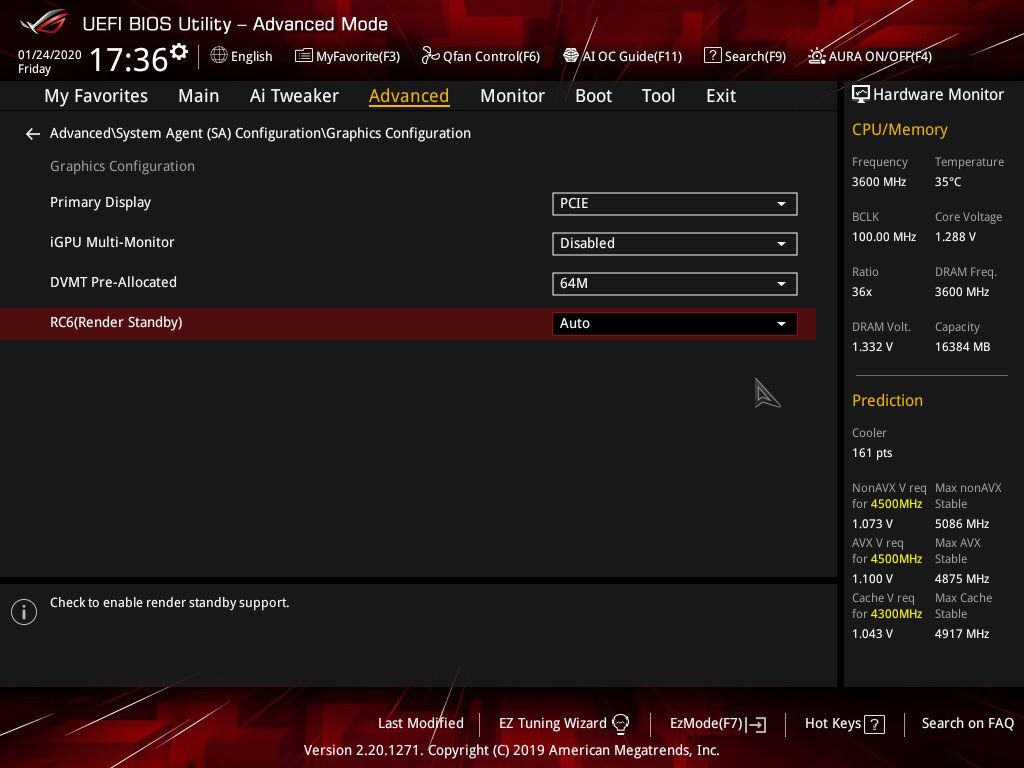
Task: Switch to EzMode(F7) text
Action: pyautogui.click(x=707, y=723)
